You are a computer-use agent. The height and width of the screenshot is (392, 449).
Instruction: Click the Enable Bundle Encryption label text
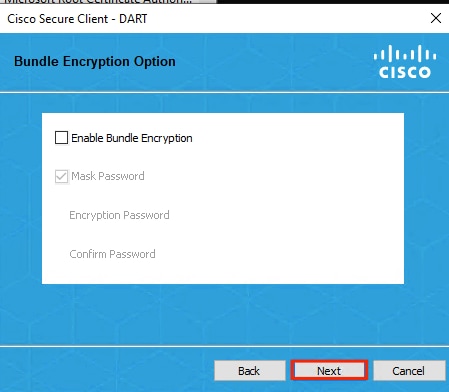[132, 138]
